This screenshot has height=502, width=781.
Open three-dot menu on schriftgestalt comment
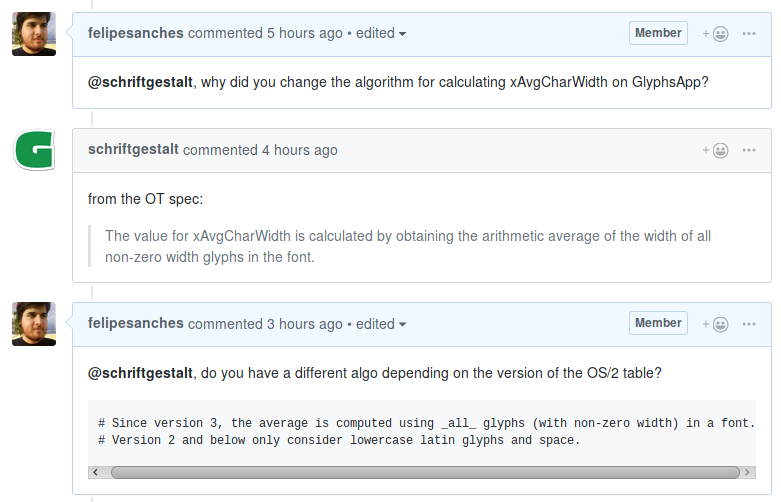[749, 150]
